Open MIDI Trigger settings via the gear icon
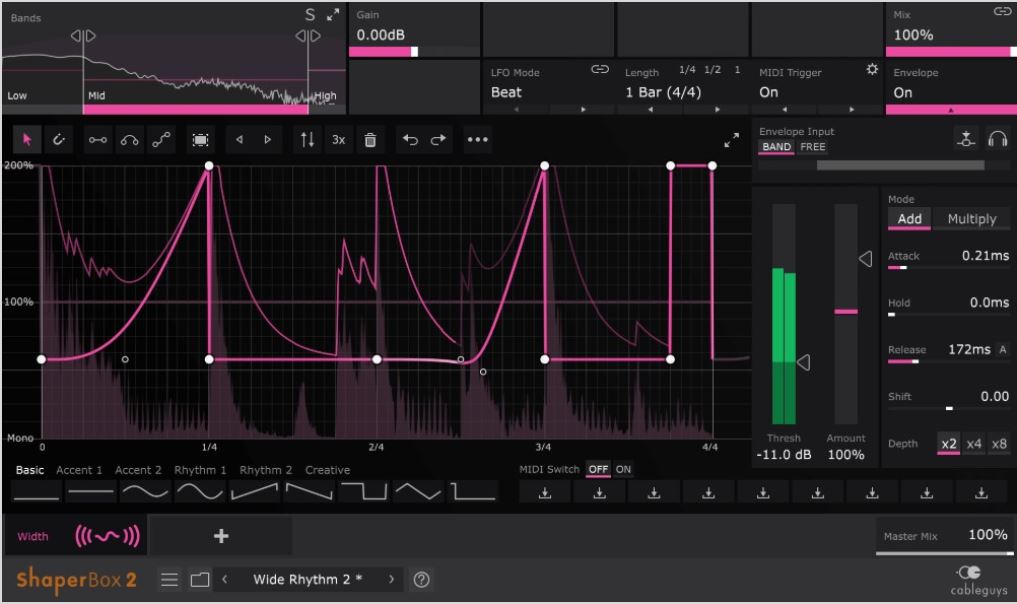Viewport: 1017px width, 604px height. pos(872,71)
